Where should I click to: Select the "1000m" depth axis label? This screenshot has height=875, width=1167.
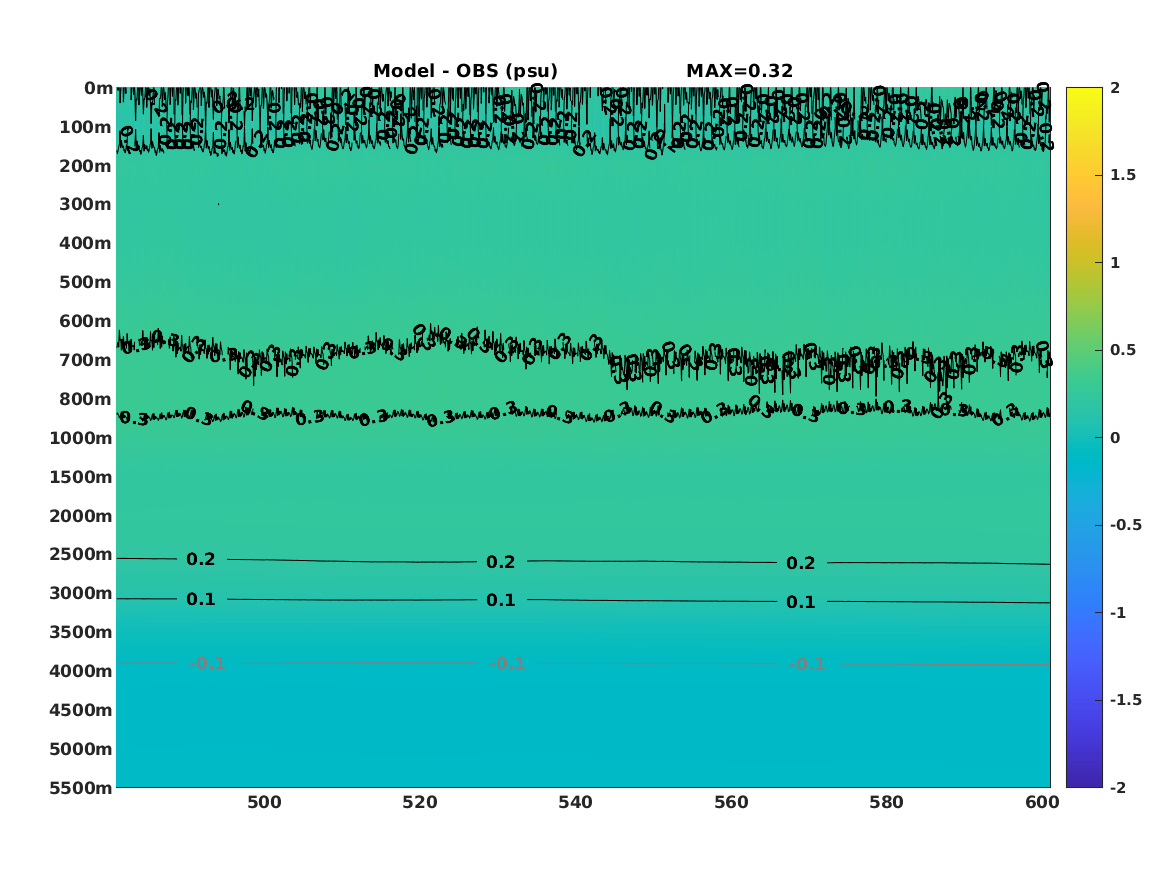click(x=81, y=438)
